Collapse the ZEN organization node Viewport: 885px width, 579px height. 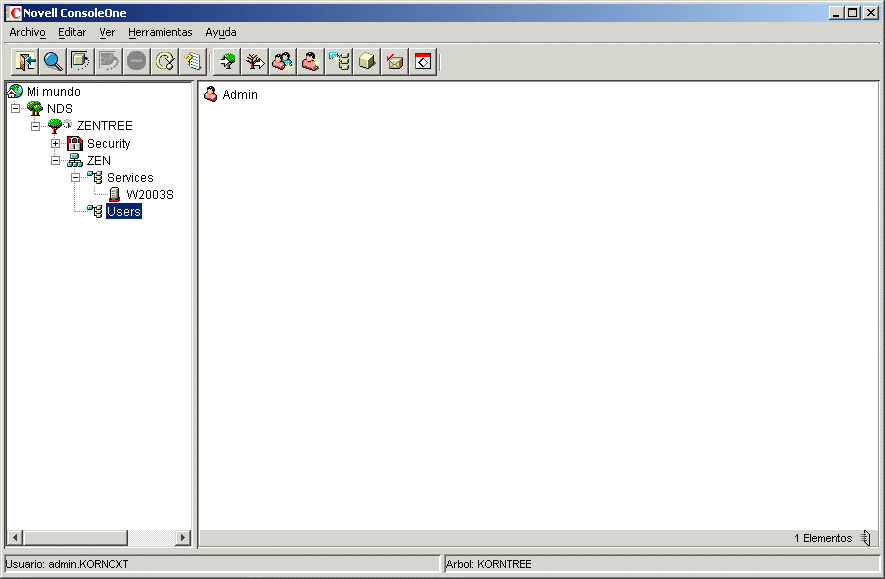tap(55, 160)
